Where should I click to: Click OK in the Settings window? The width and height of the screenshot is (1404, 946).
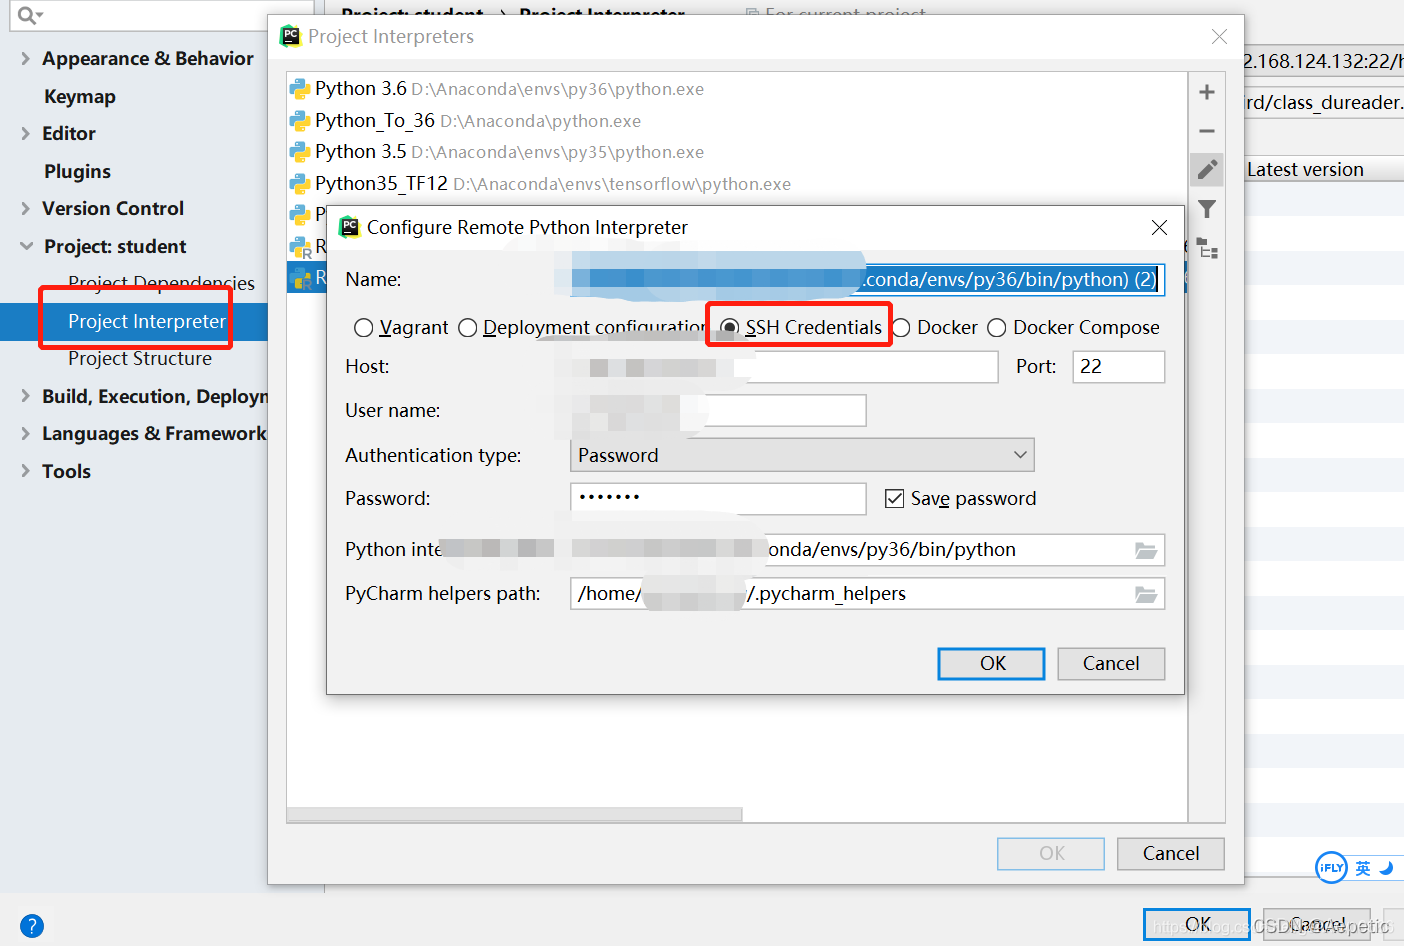(x=1197, y=924)
